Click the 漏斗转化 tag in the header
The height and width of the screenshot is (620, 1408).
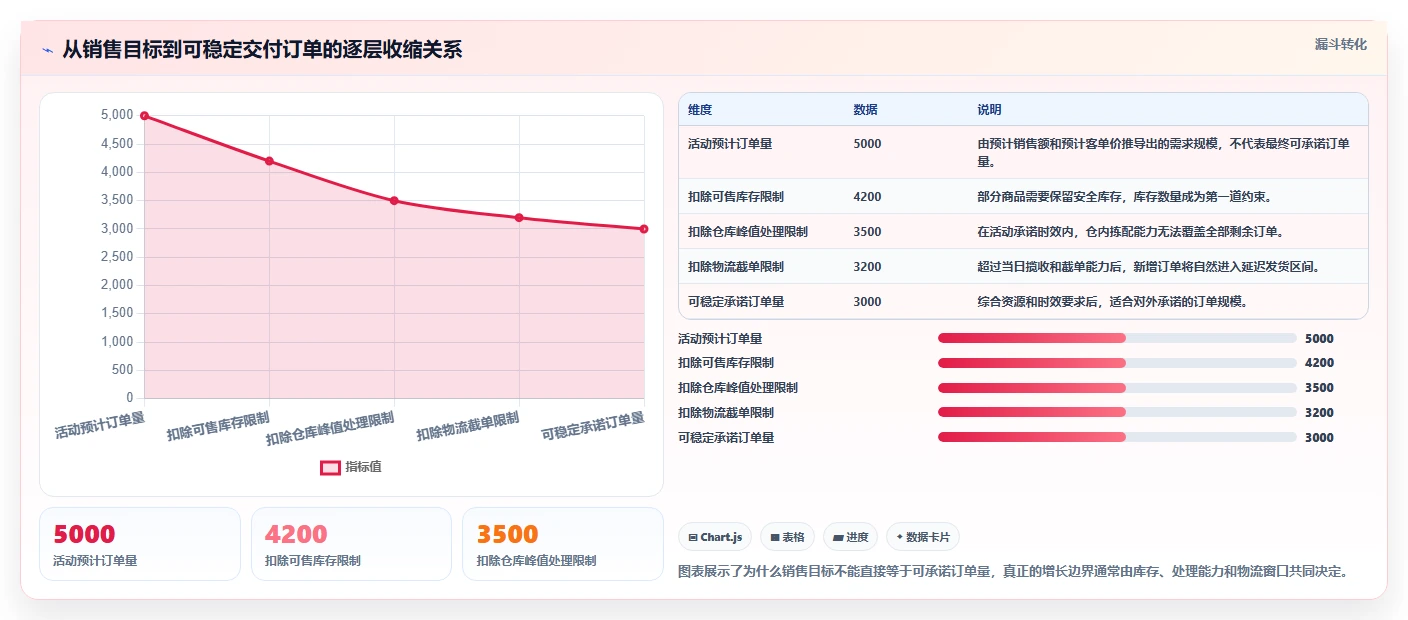click(x=1340, y=44)
